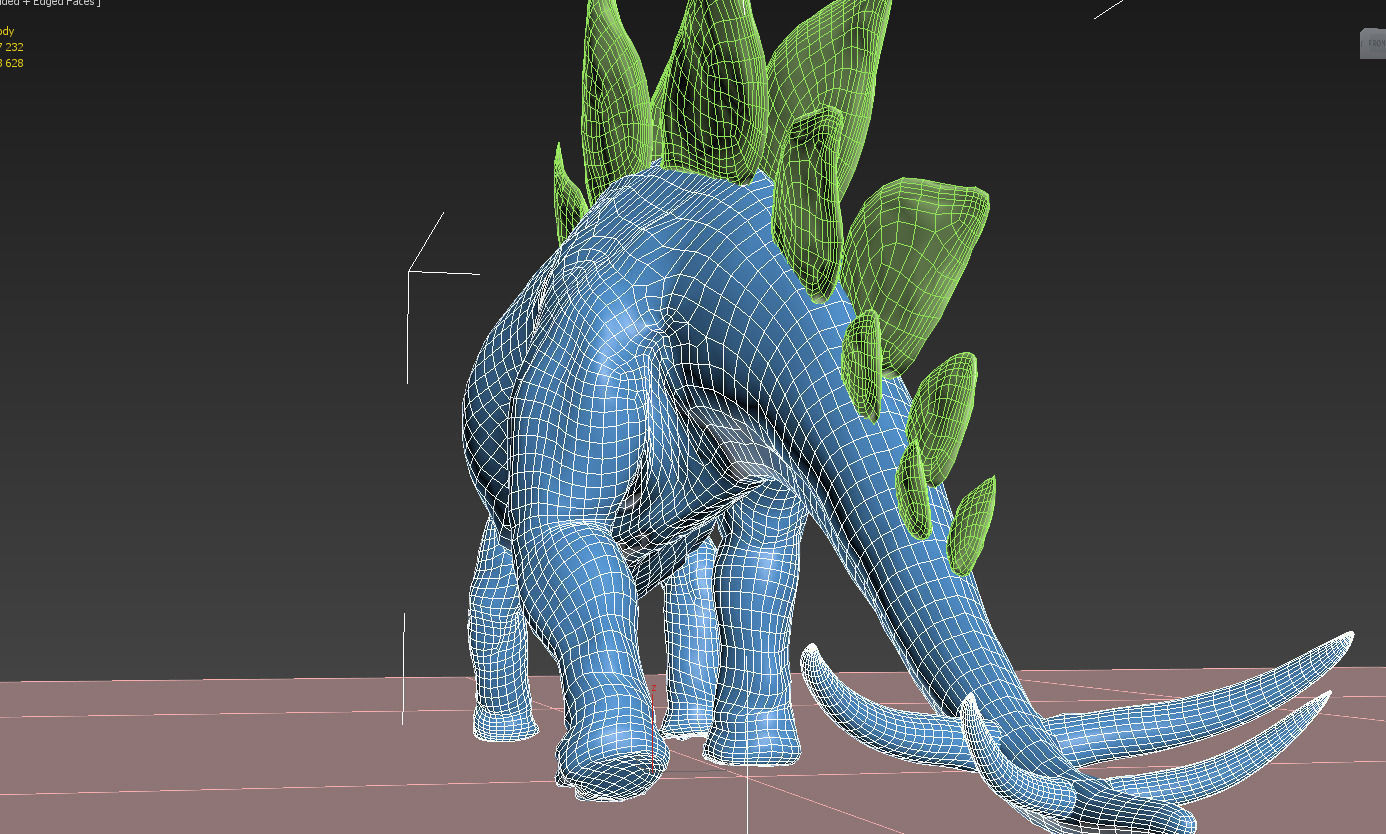Click the yellow '628' statistics value
The width and height of the screenshot is (1386, 834).
tap(14, 63)
